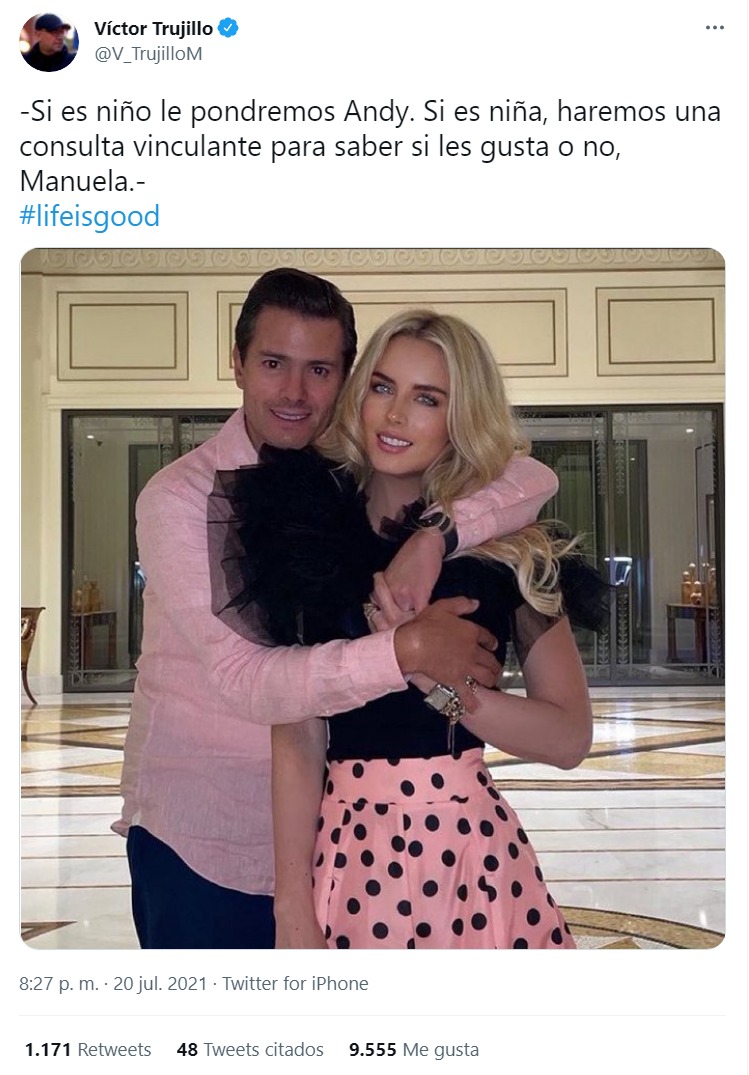
Task: Click the word 'Manuela' in the tweet text
Action: tap(75, 182)
